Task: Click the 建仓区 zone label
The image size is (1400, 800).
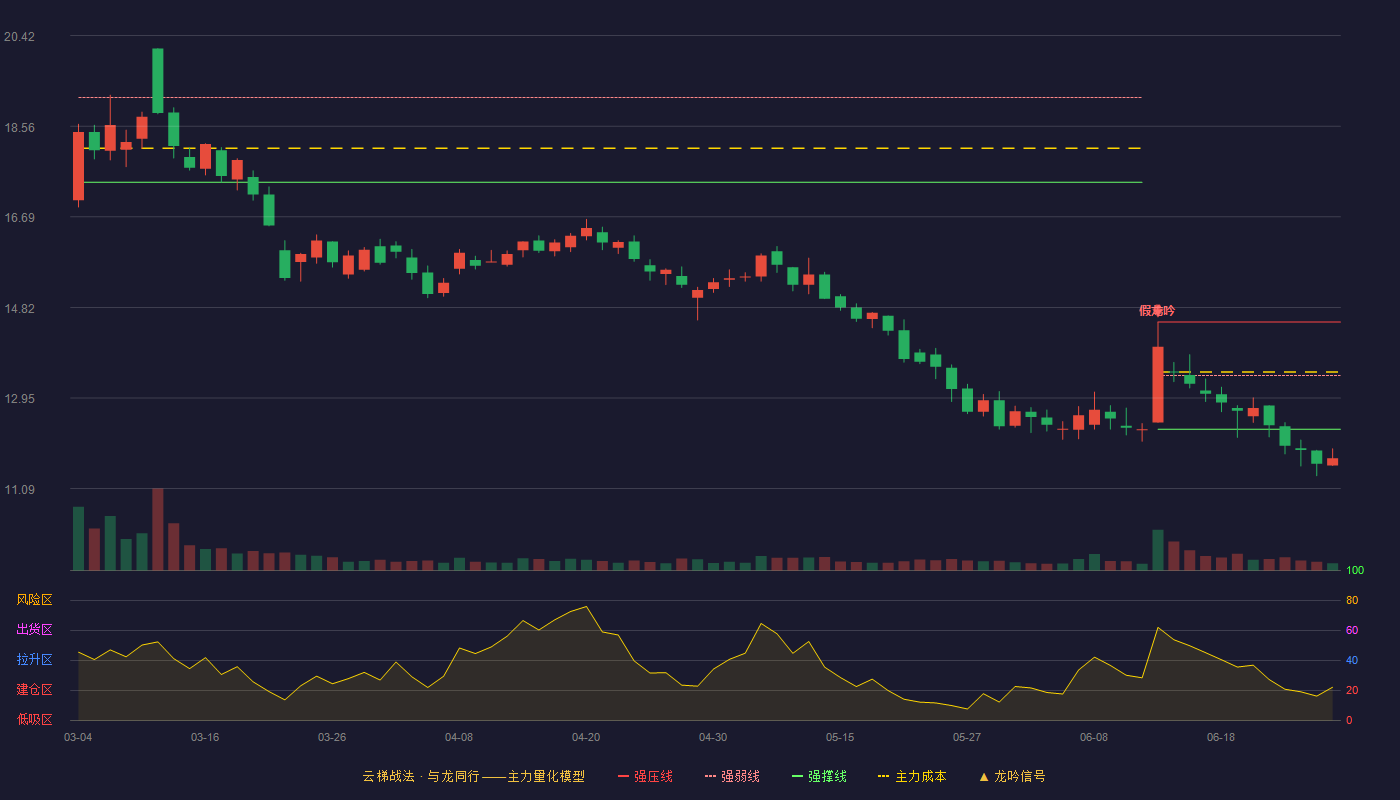Action: tap(34, 690)
